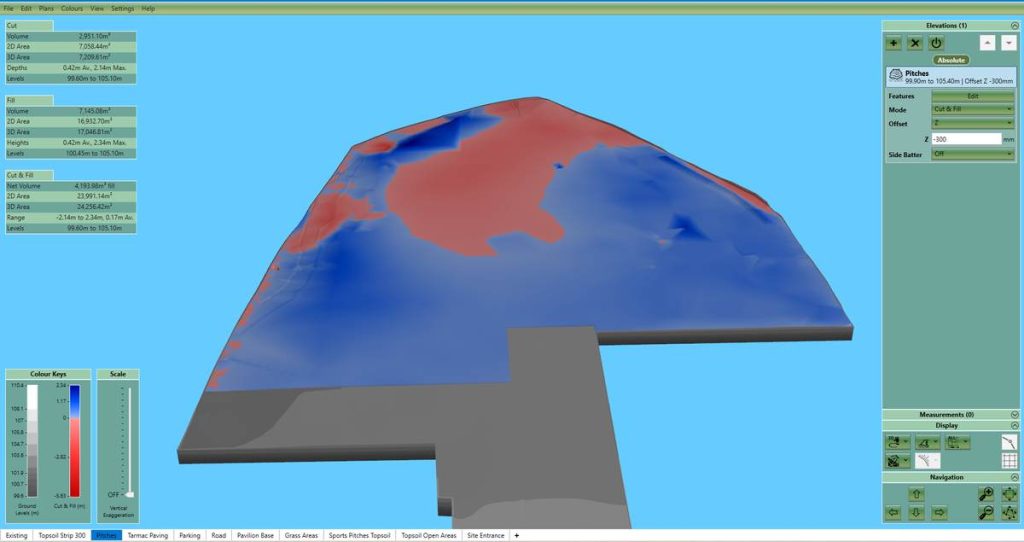The image size is (1024, 542).
Task: Click the zoom extents navigation icon
Action: [x=1009, y=494]
